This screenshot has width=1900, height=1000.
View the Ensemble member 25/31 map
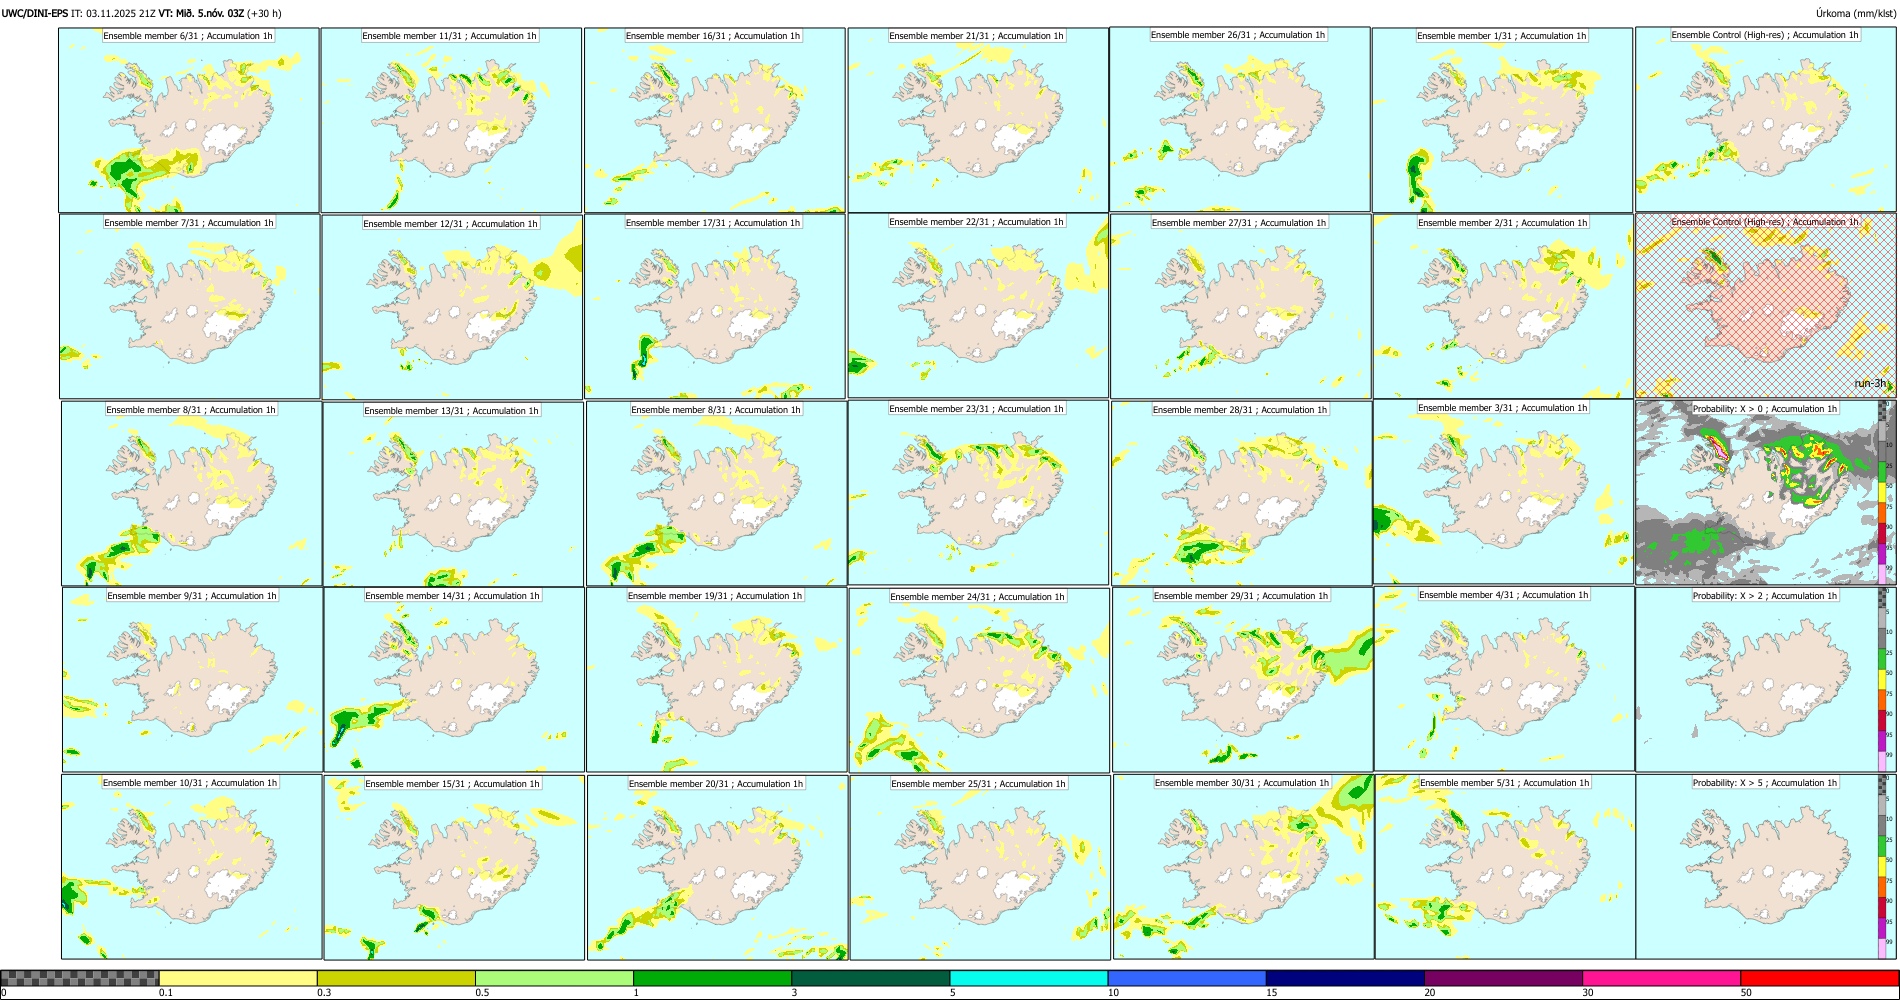[x=980, y=868]
